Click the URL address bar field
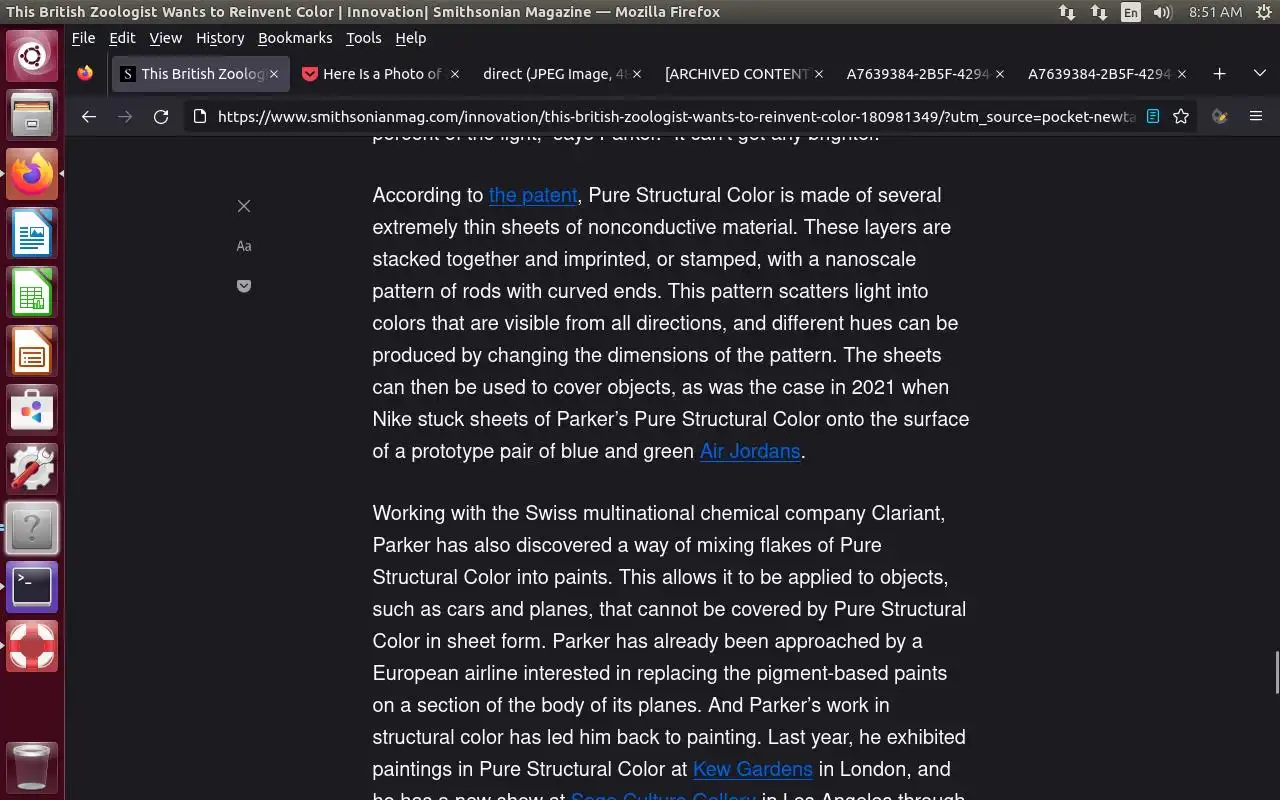The image size is (1280, 800). pos(676,116)
